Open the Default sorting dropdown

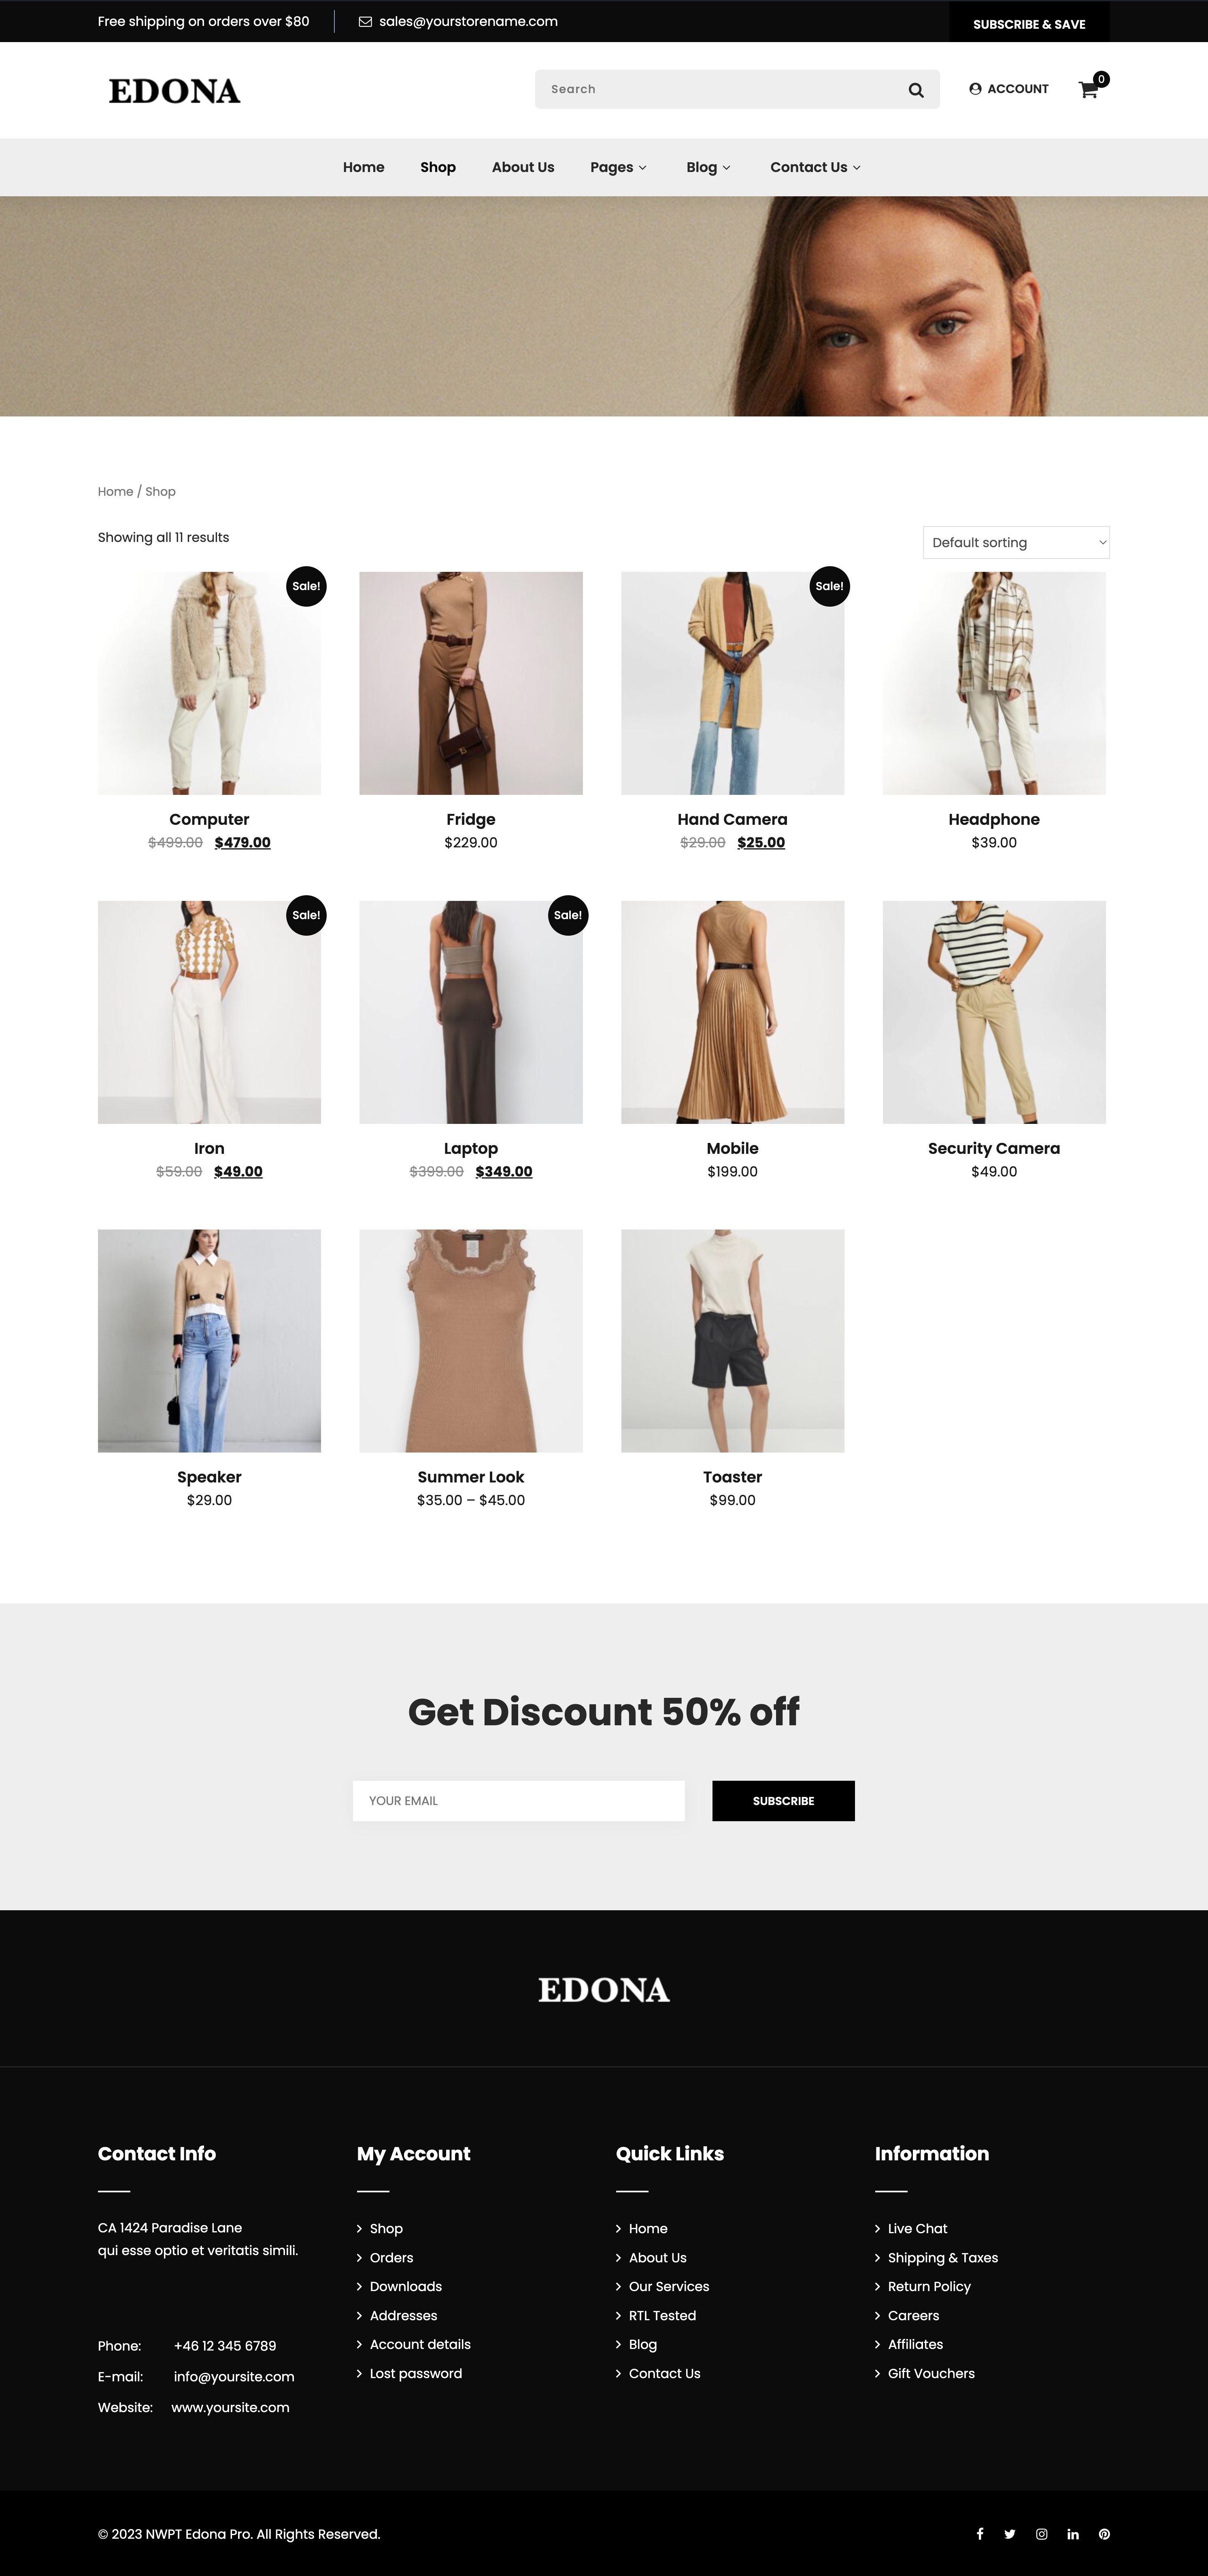tap(1016, 542)
